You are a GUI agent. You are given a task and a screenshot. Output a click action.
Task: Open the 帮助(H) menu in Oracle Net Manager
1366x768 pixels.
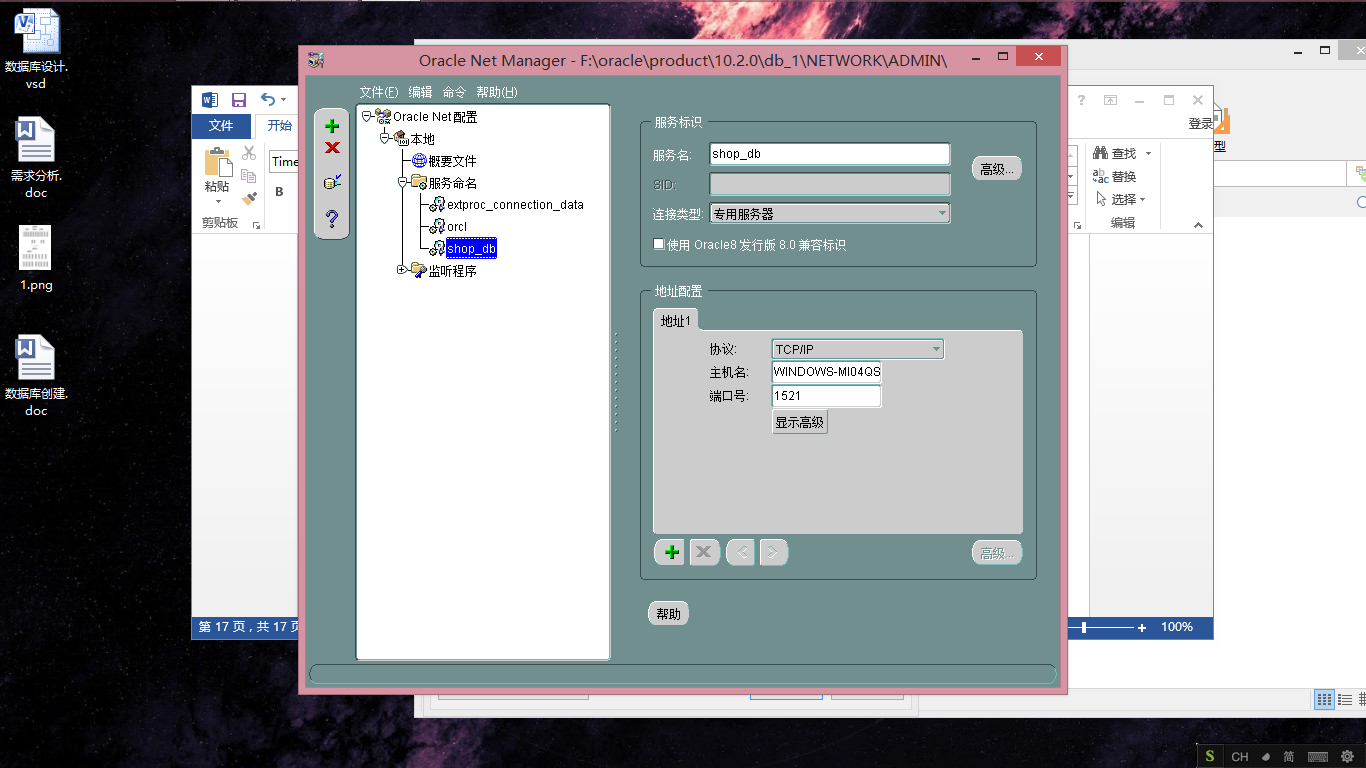tap(497, 92)
